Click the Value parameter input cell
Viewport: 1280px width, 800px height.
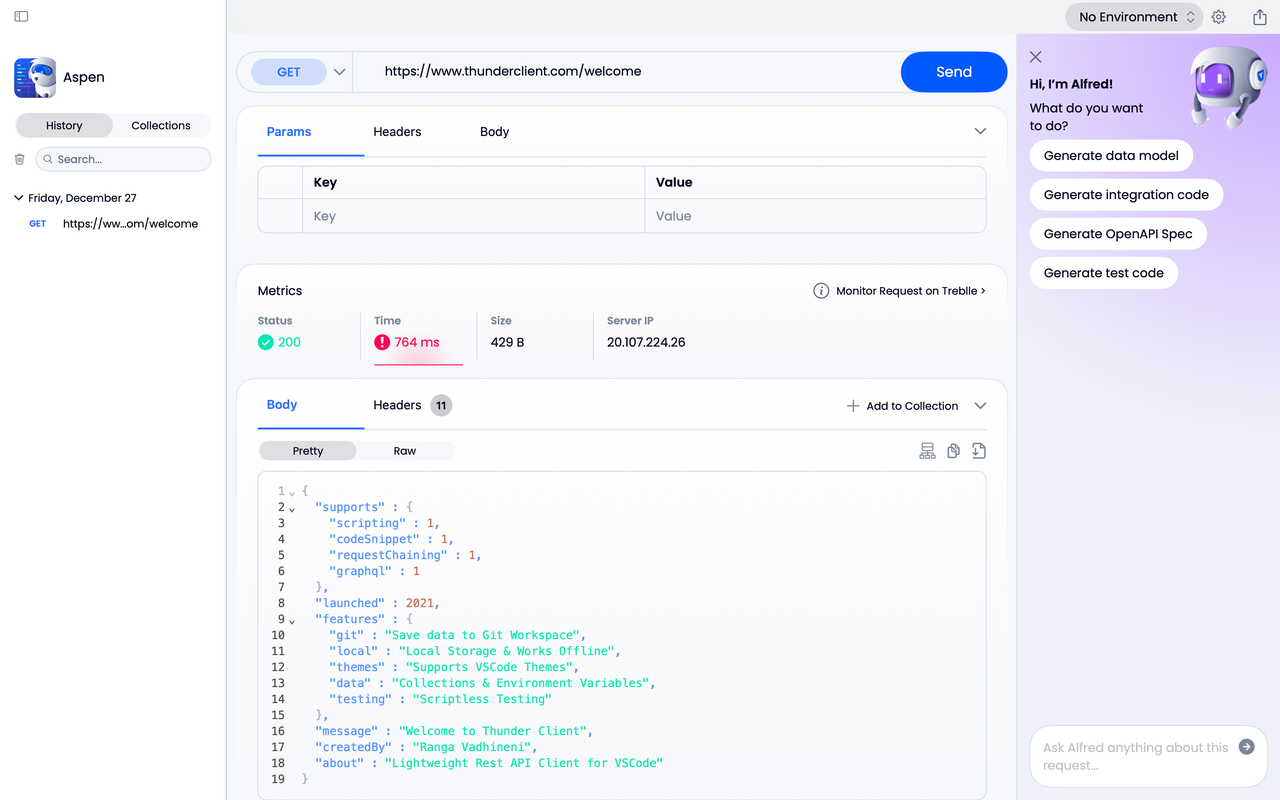[x=815, y=216]
